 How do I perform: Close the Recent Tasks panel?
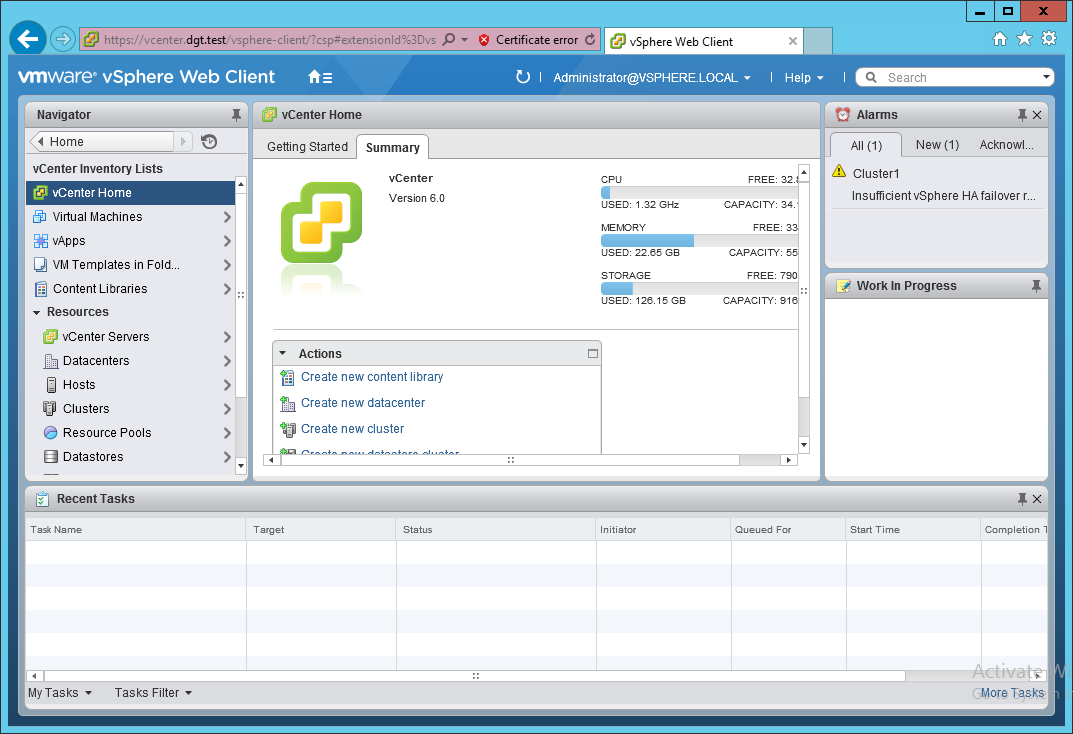pyautogui.click(x=1037, y=499)
